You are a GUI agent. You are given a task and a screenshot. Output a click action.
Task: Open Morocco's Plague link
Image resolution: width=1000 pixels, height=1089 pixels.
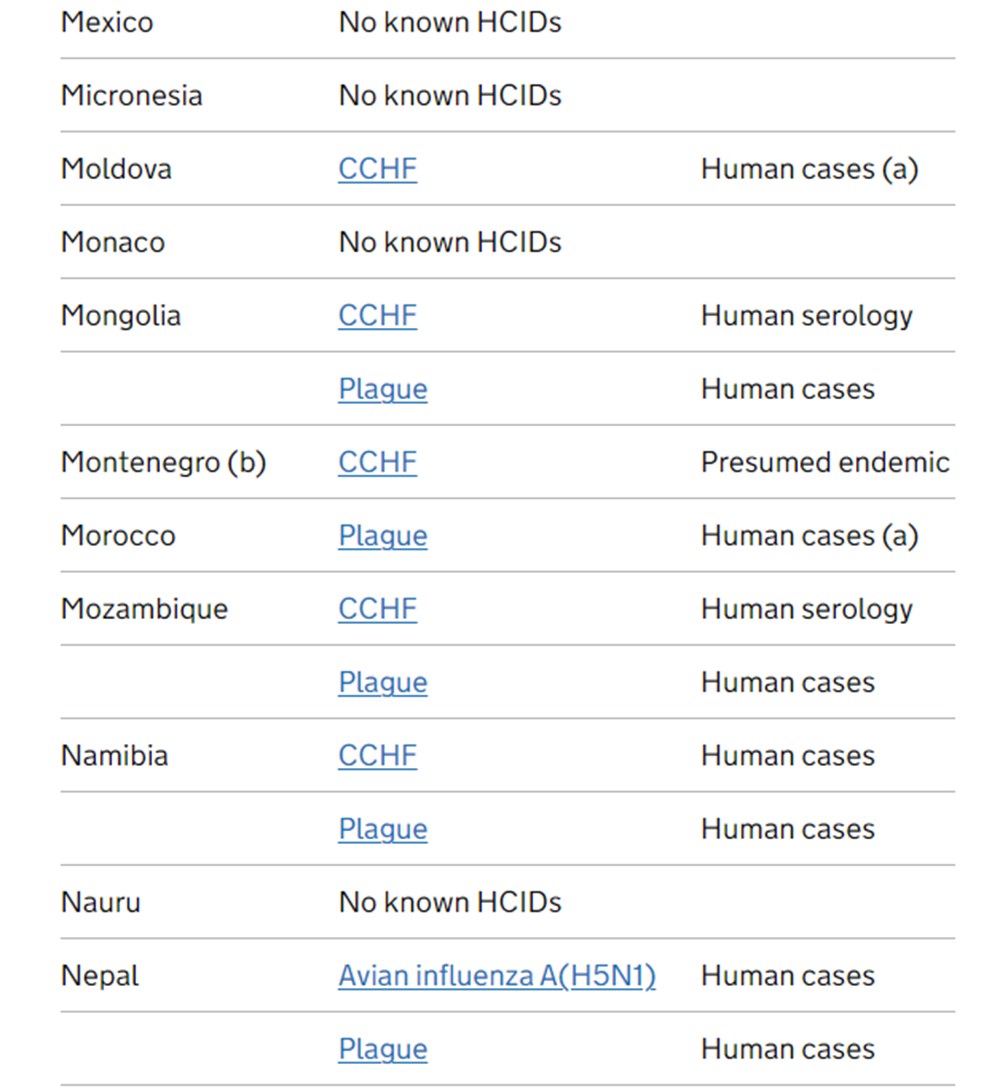point(382,536)
